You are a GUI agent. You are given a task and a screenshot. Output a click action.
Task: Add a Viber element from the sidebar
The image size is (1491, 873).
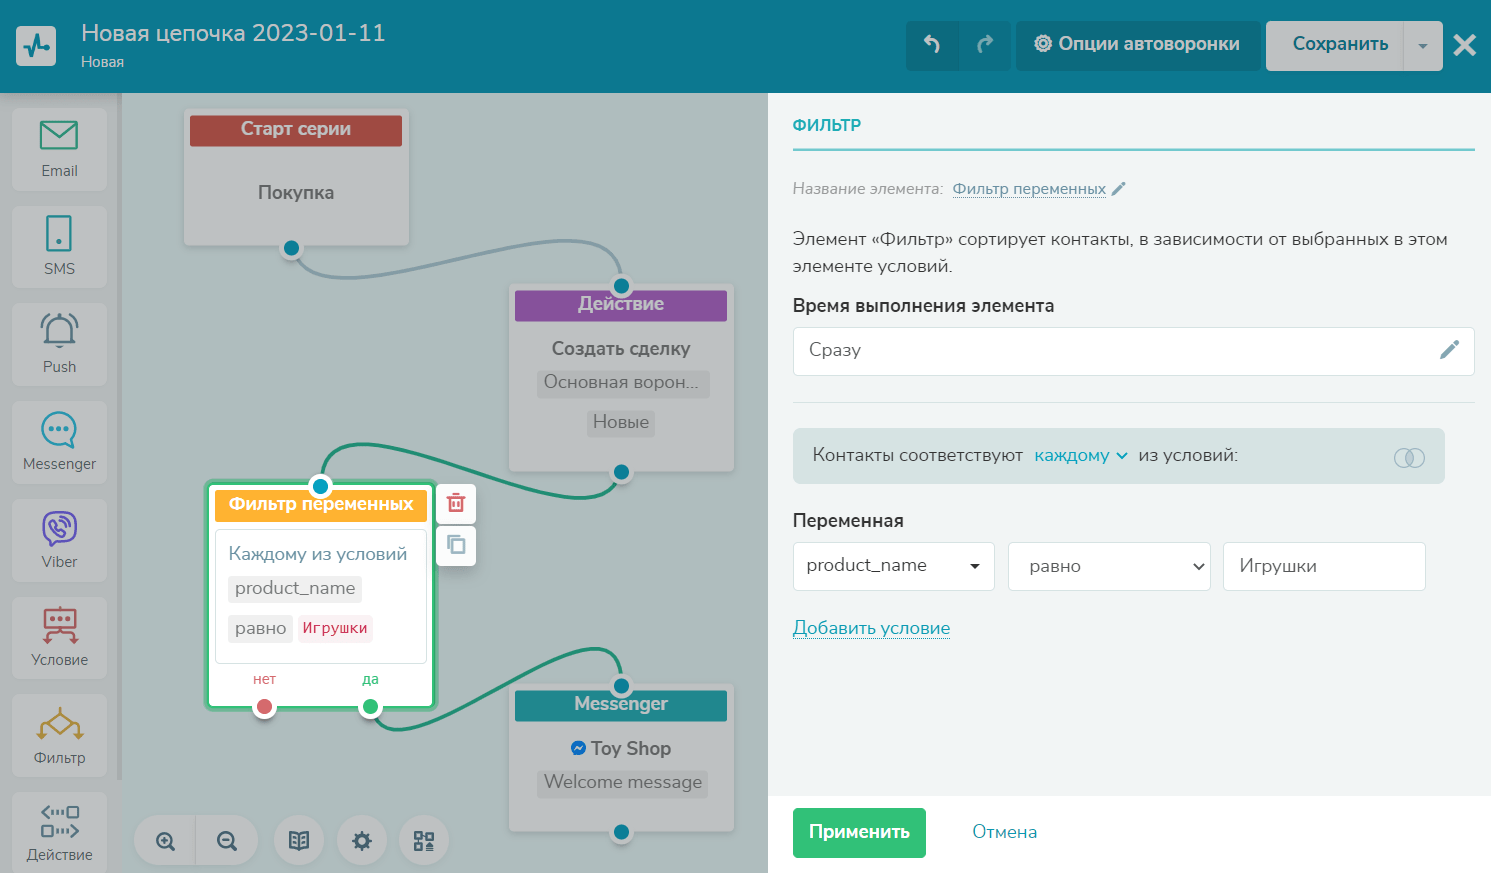(59, 540)
